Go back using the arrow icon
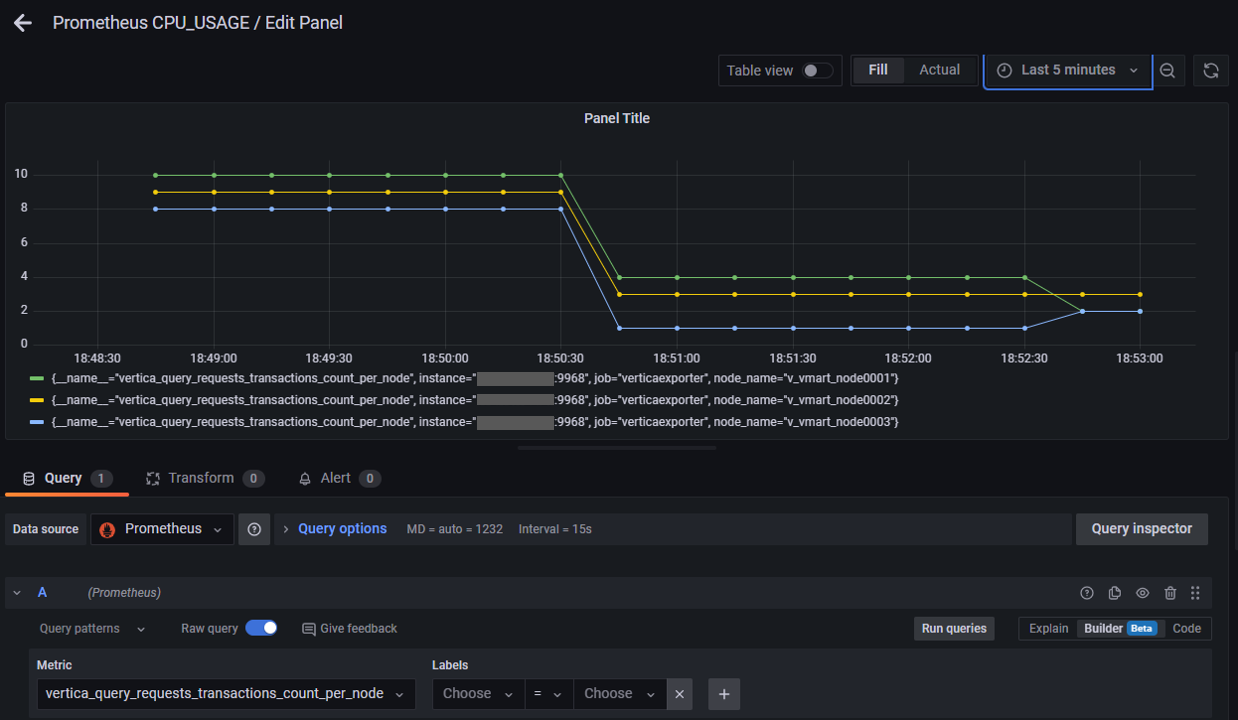 click(23, 22)
